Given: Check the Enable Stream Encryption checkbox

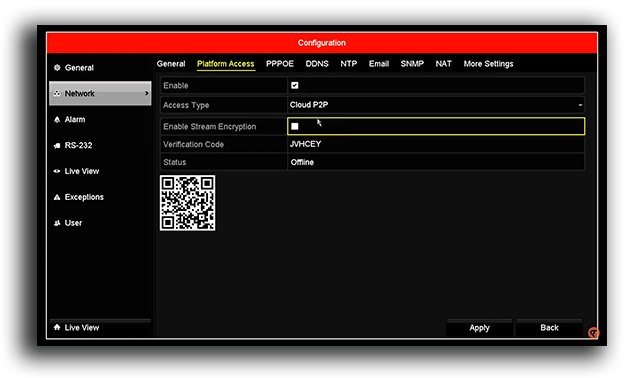Looking at the screenshot, I should tap(294, 126).
